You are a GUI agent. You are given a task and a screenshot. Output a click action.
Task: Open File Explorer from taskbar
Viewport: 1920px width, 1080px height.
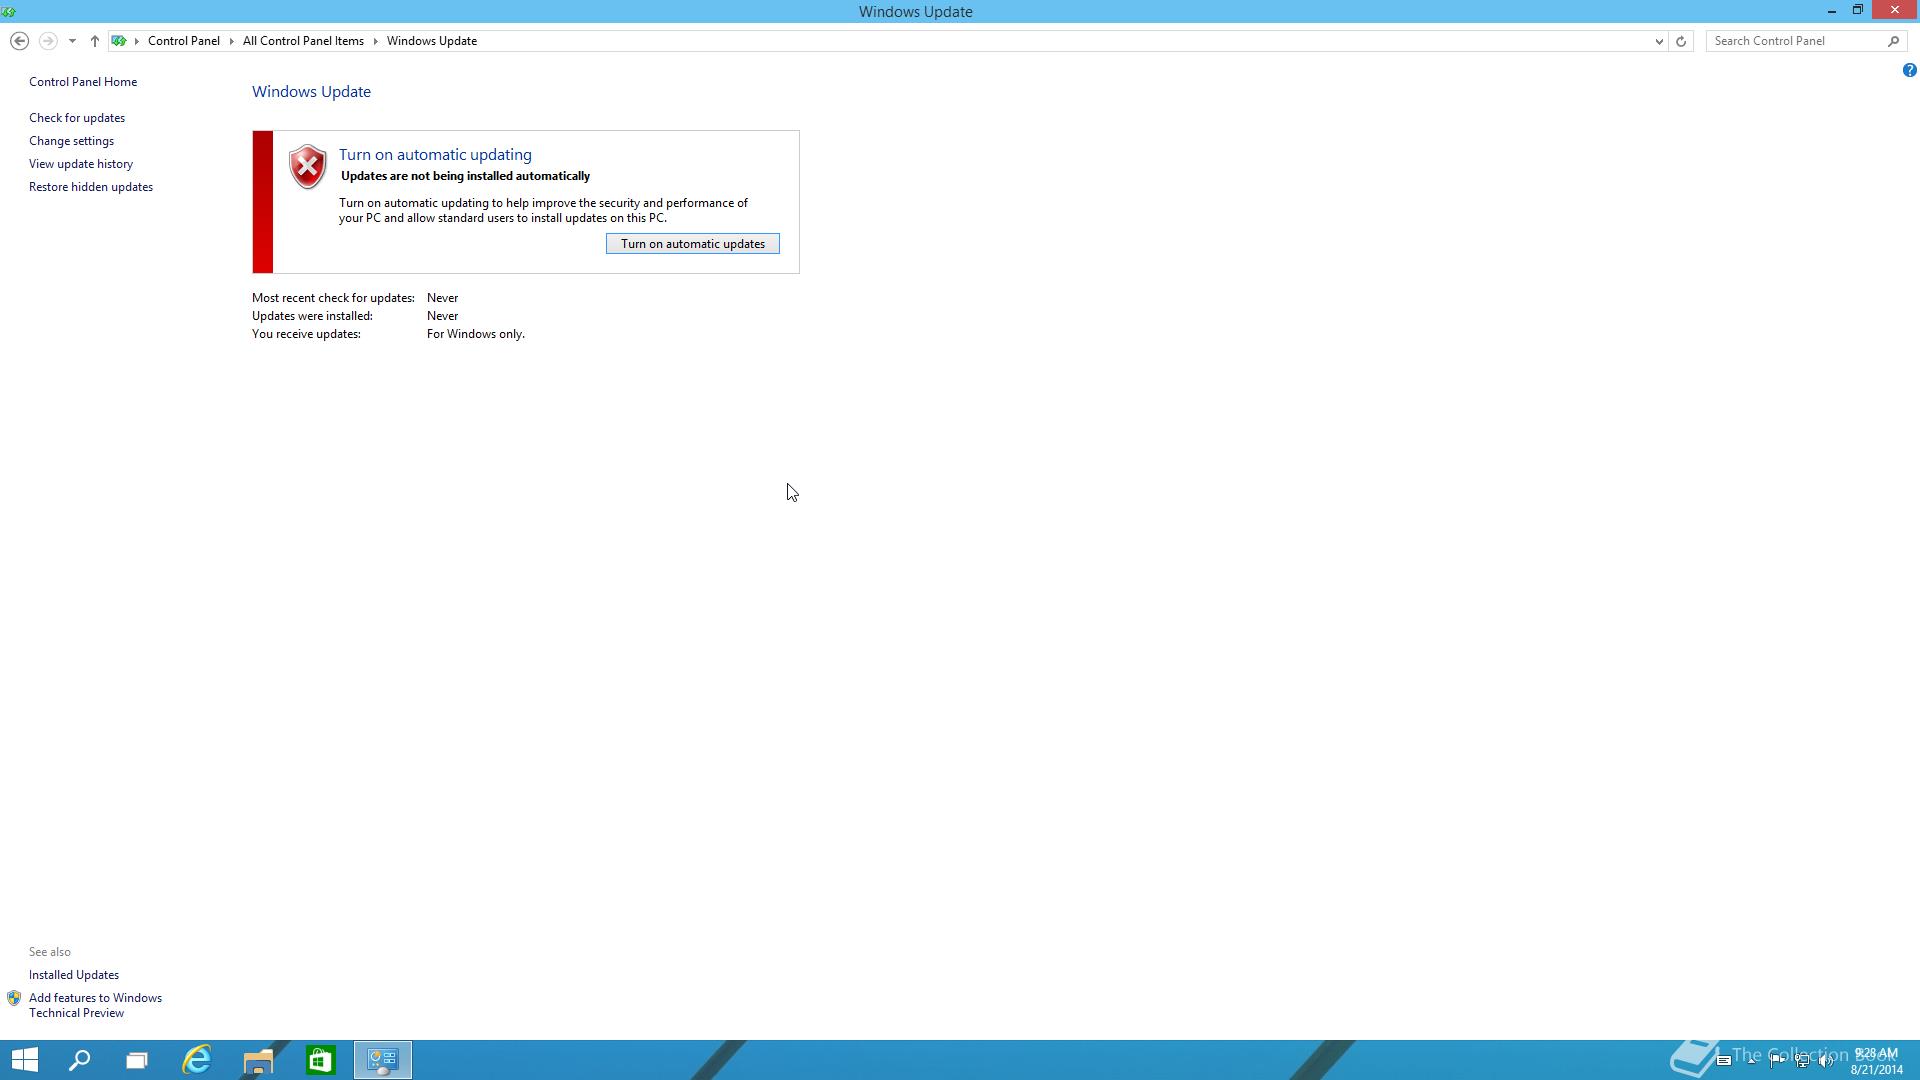coord(258,1060)
